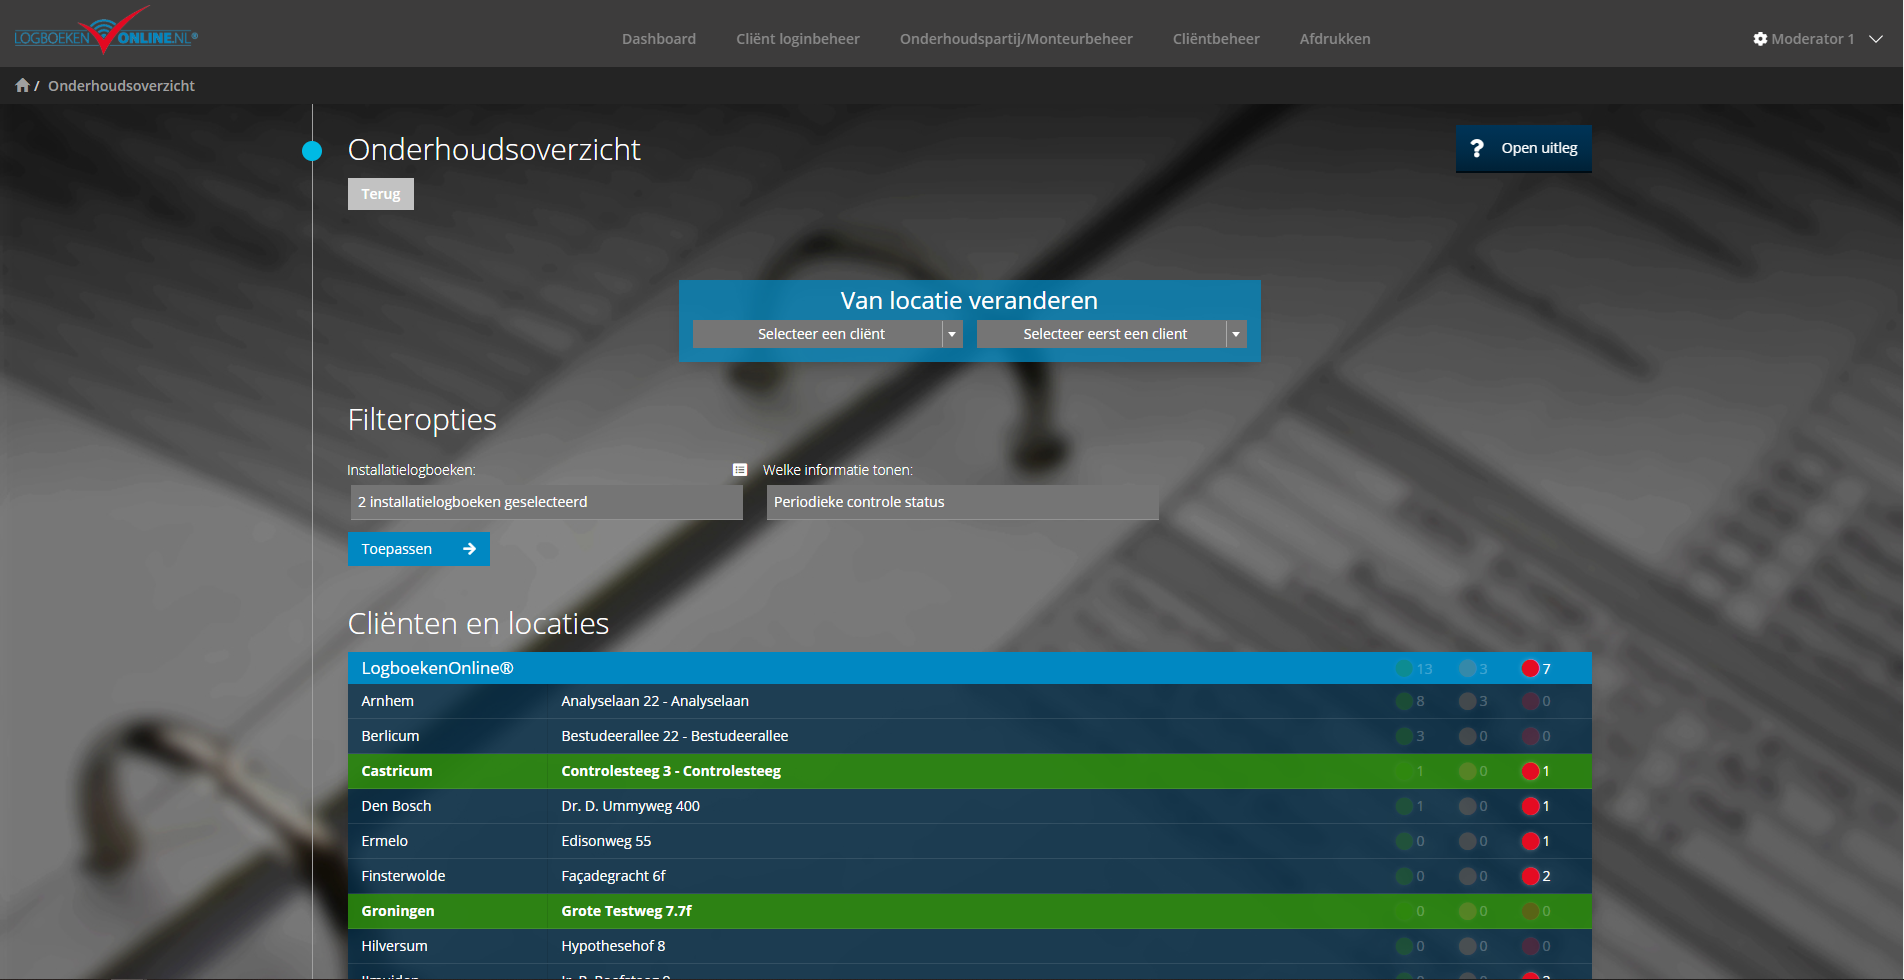Viewport: 1904px width, 980px height.
Task: Click the question mark icon on Open uitleg
Action: (x=1477, y=148)
